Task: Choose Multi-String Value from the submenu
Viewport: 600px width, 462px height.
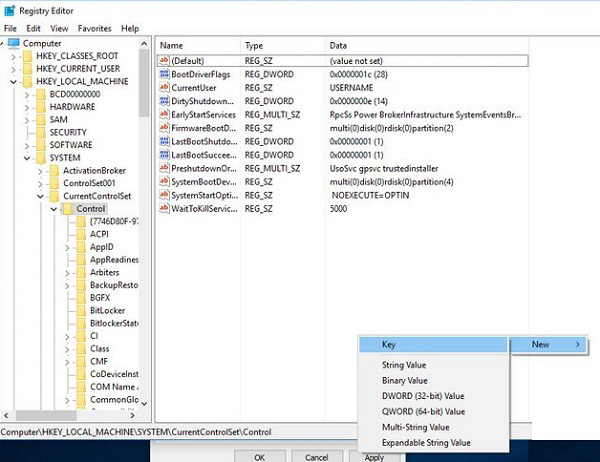Action: 433,427
